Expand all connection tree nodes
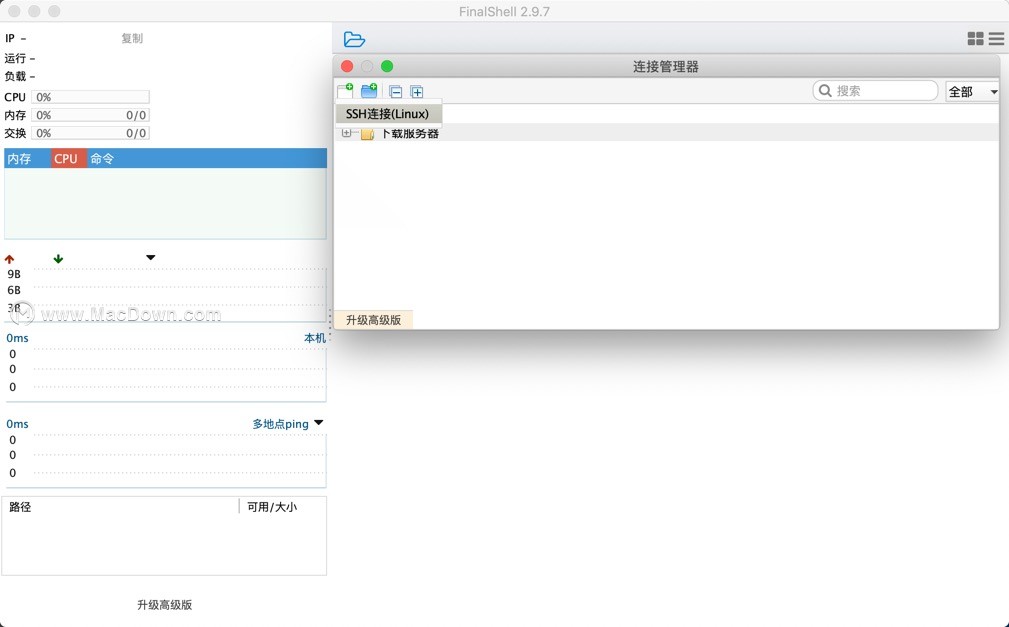 click(x=417, y=91)
